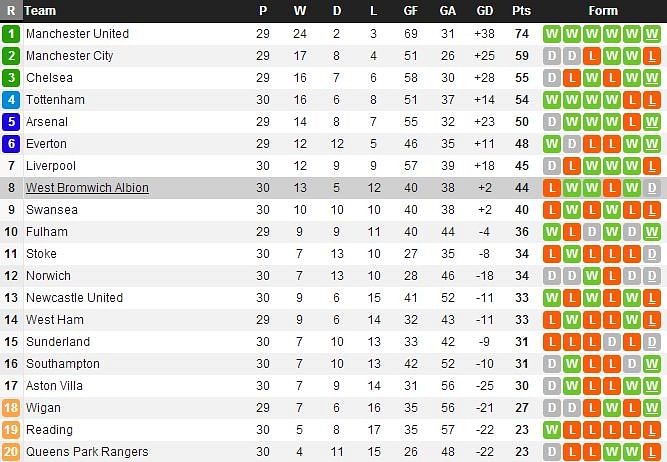
Task: Click the GD column header
Action: point(485,11)
